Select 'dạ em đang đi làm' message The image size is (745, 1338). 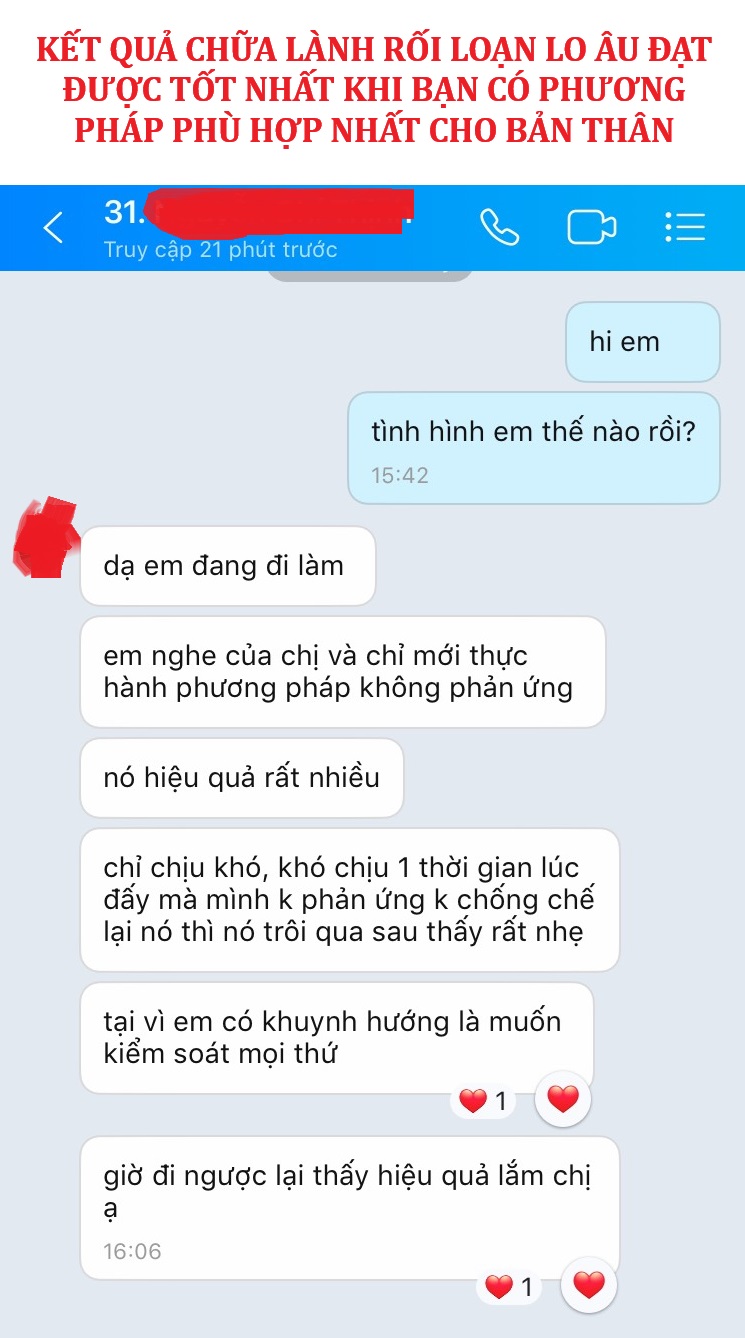click(x=228, y=566)
